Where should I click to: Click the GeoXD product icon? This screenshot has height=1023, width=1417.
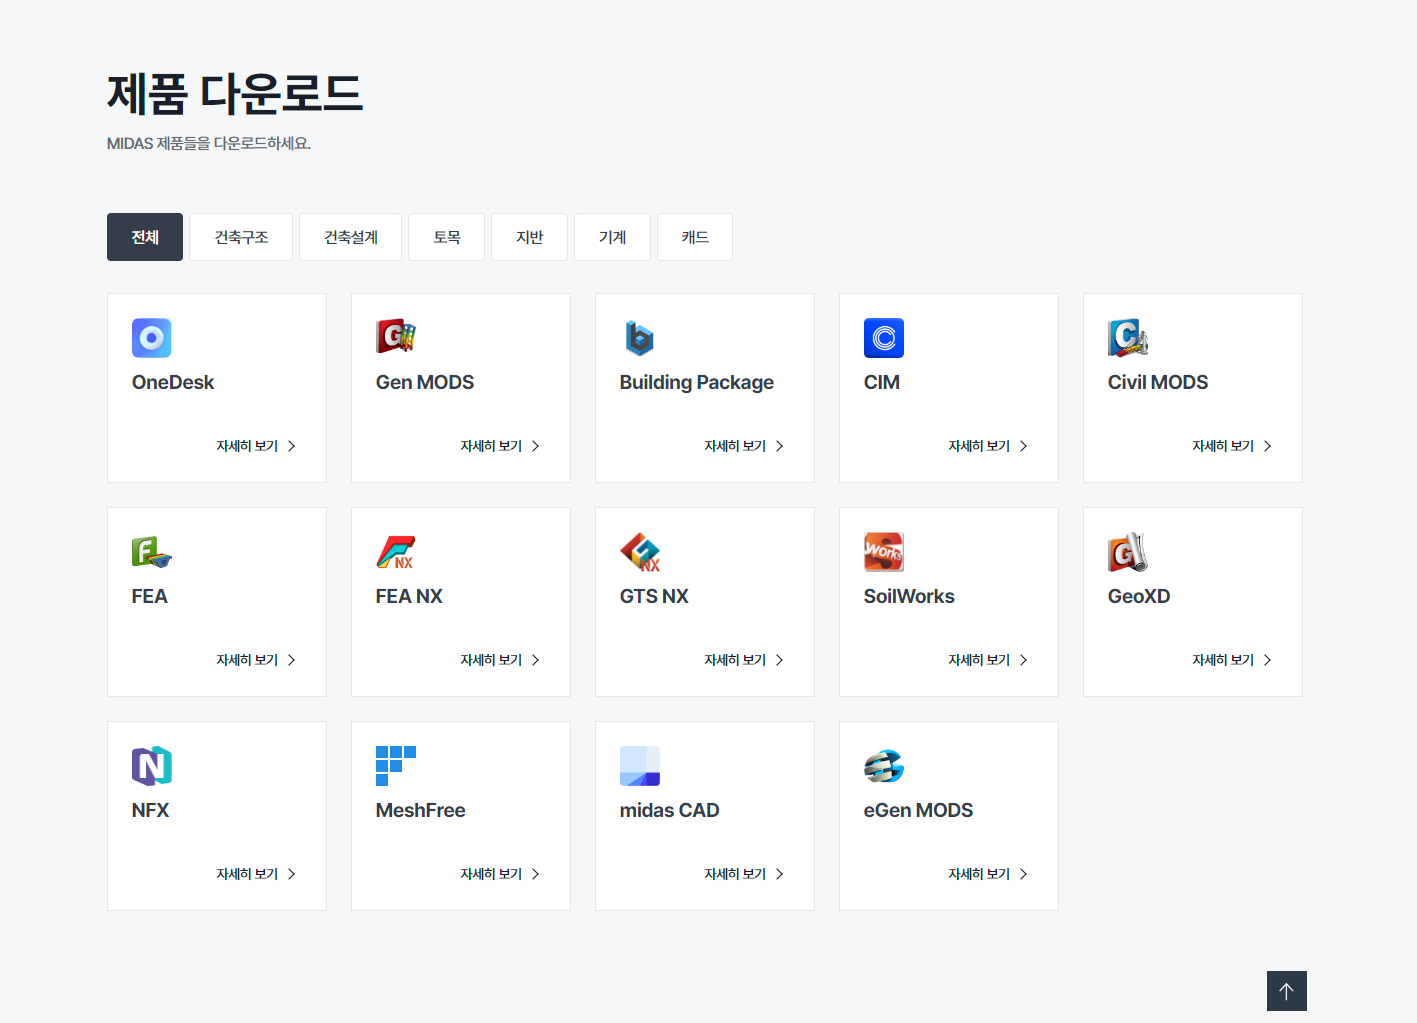click(x=1127, y=552)
